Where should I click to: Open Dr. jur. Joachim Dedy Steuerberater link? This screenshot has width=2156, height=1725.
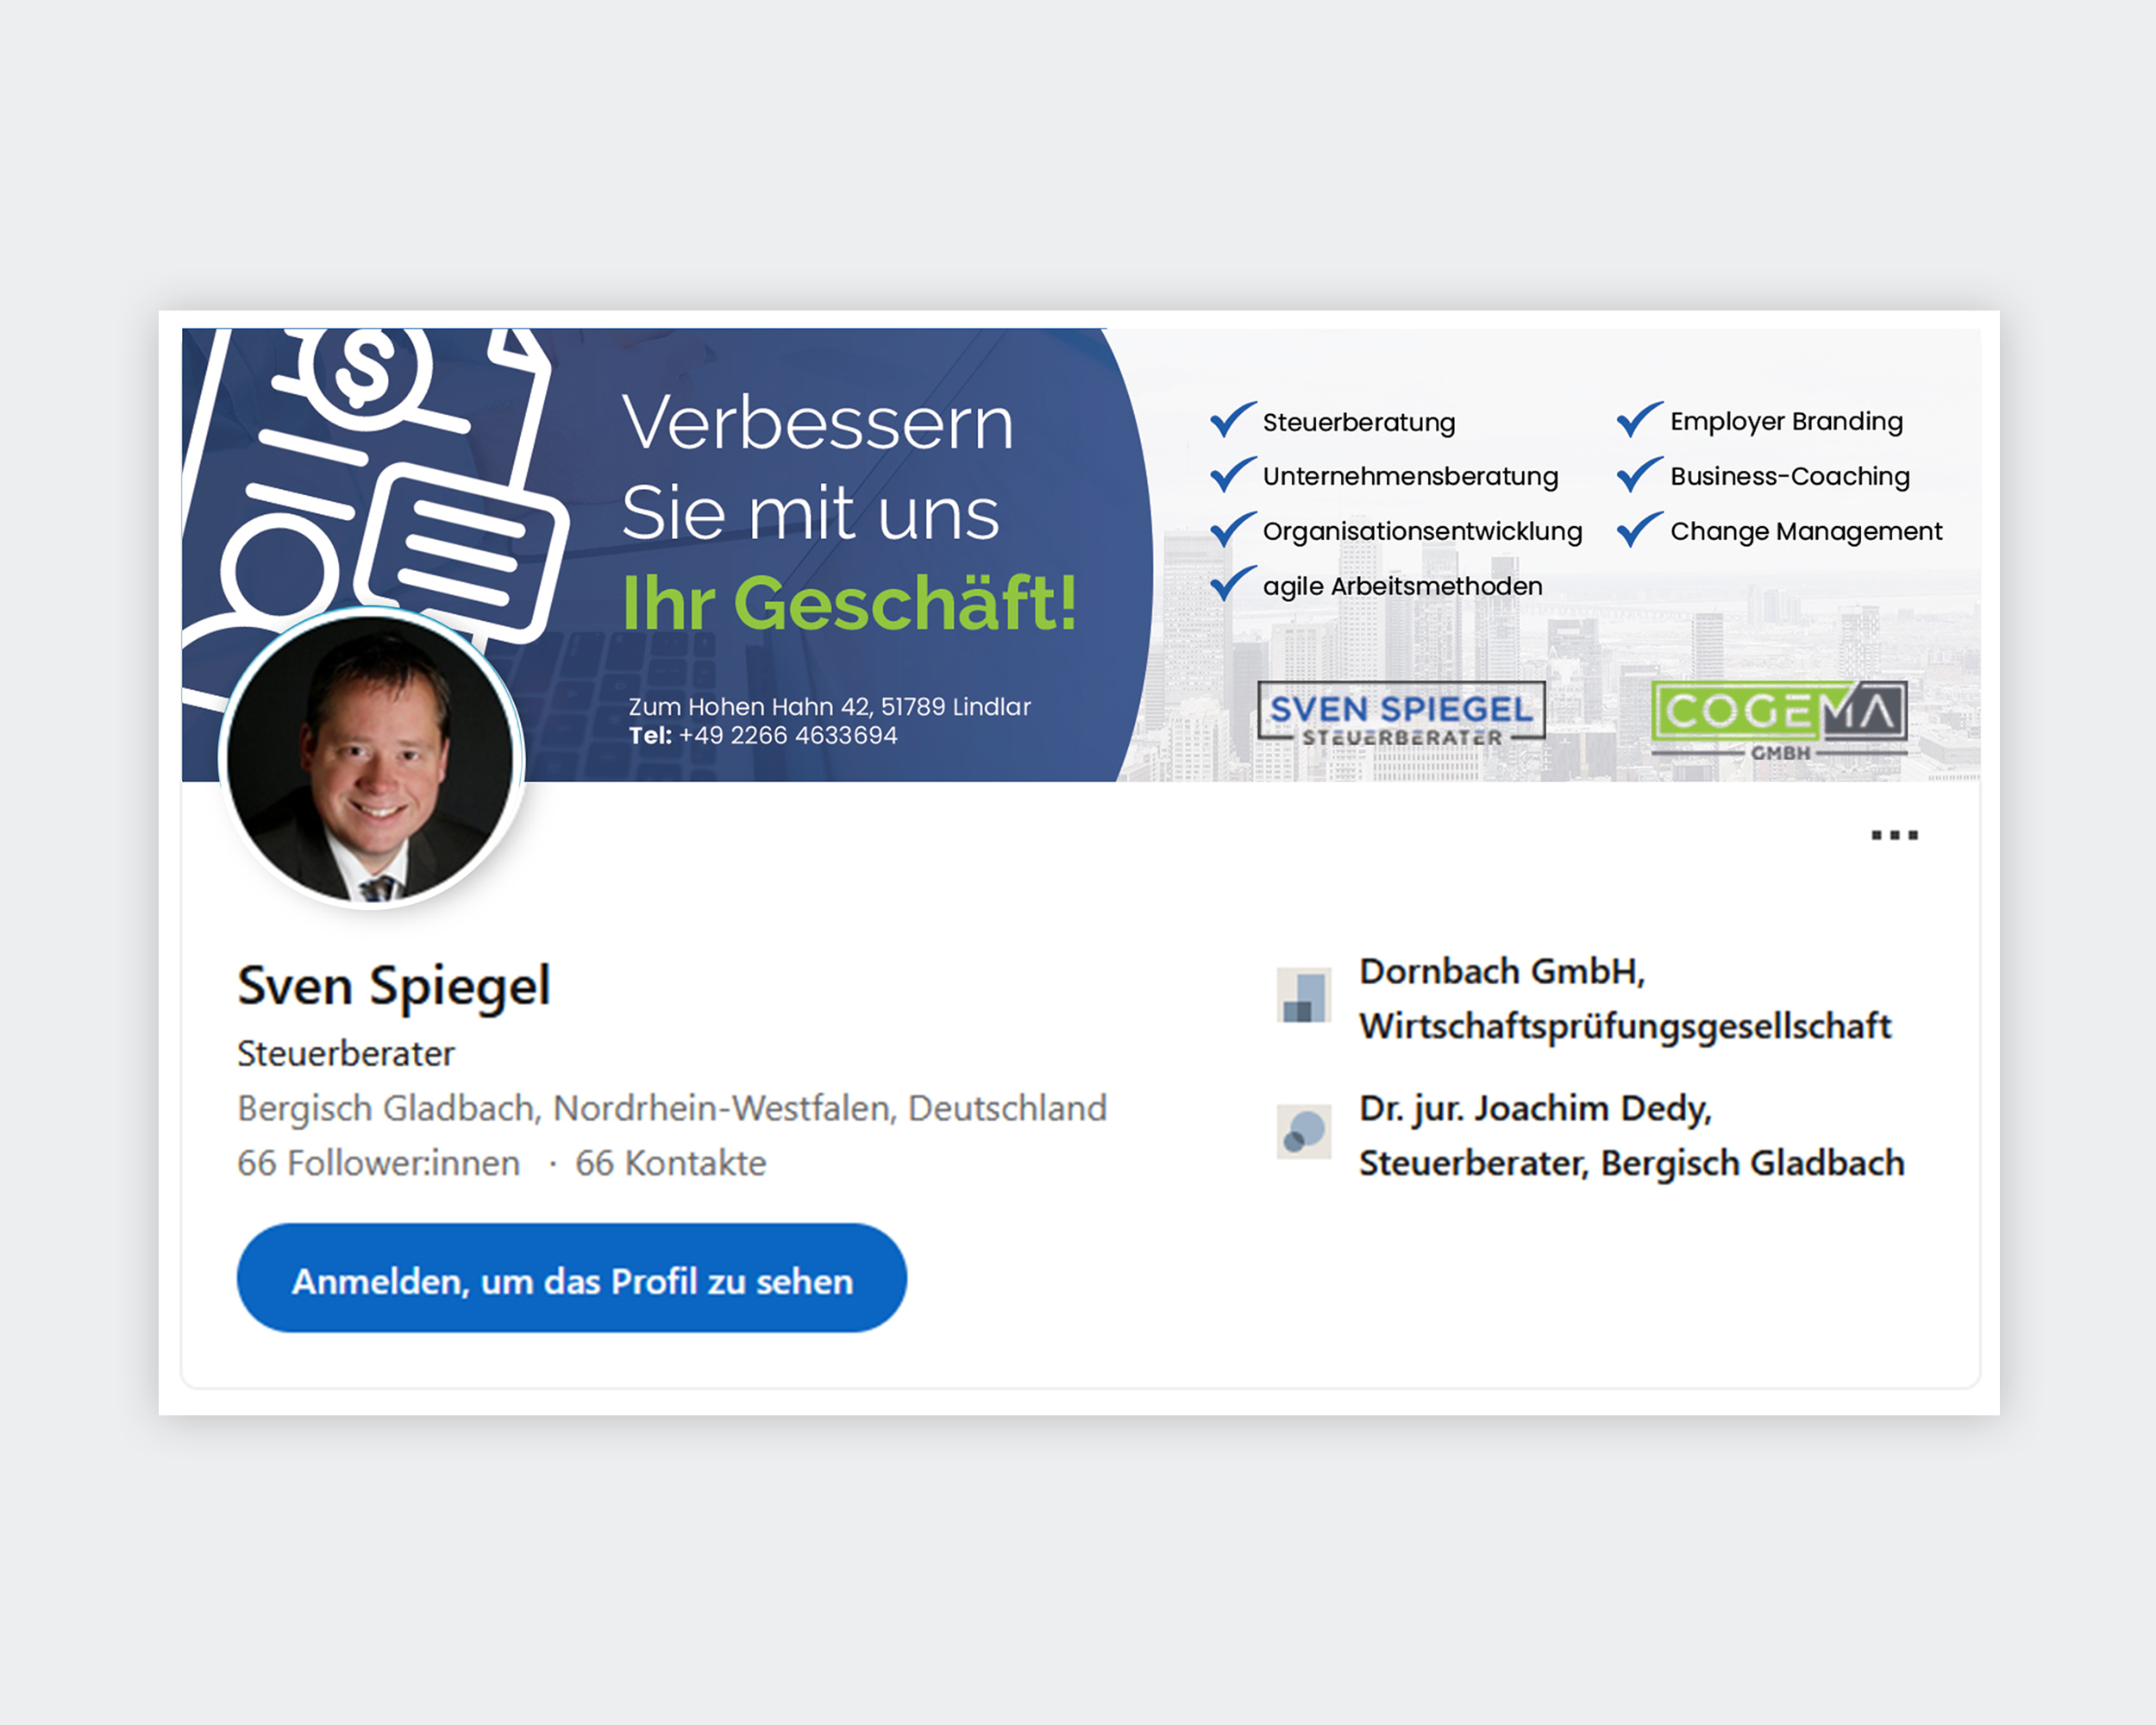[1632, 1135]
